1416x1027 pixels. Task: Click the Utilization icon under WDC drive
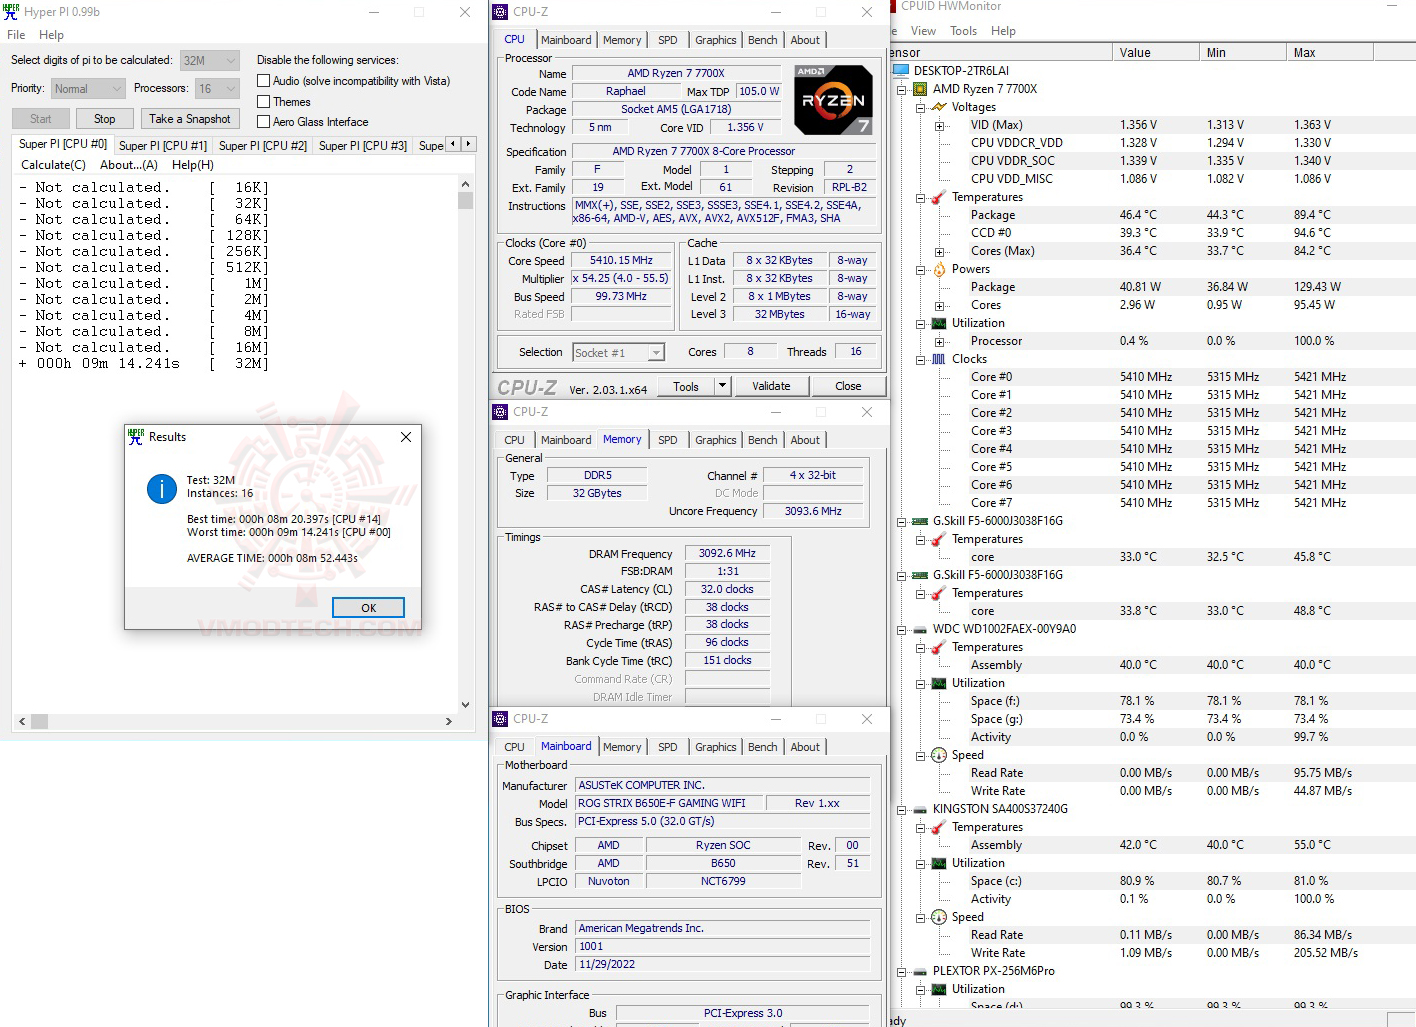pyautogui.click(x=939, y=683)
